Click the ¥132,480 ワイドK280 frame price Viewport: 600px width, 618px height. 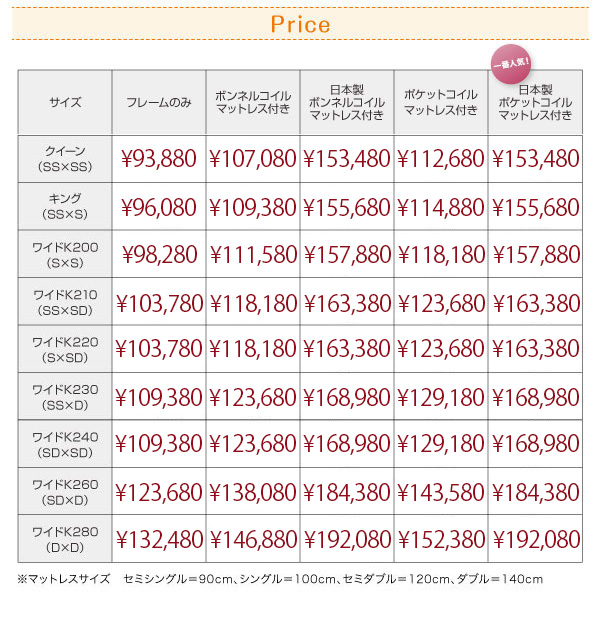tap(159, 539)
